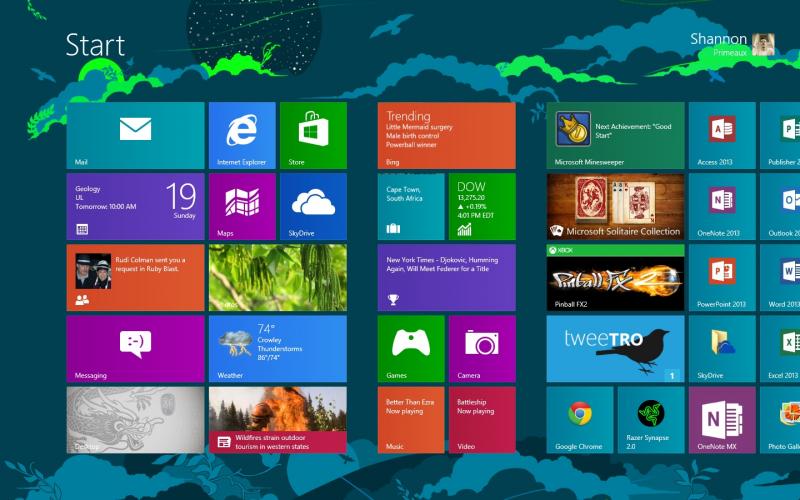Launch PowerPoint 2013

[x=722, y=278]
